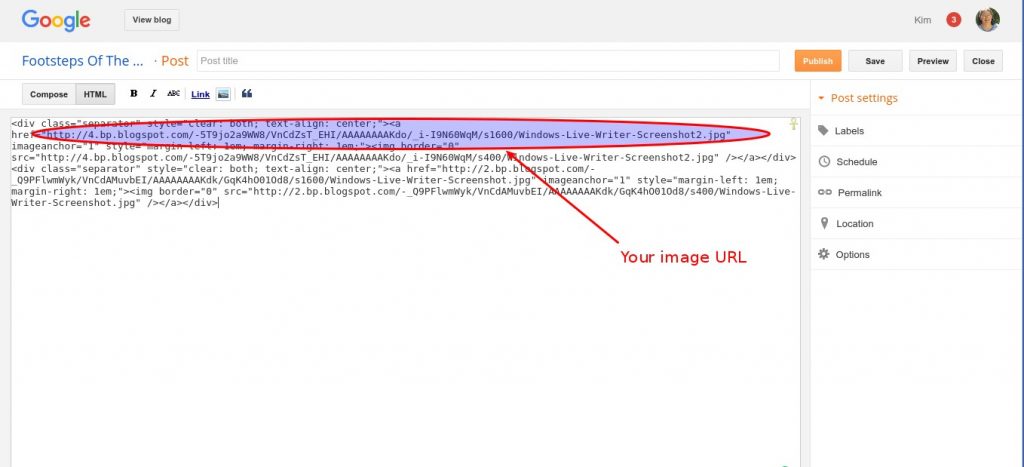Image resolution: width=1024 pixels, height=467 pixels.
Task: Click the strikethrough ABC icon
Action: click(x=173, y=93)
